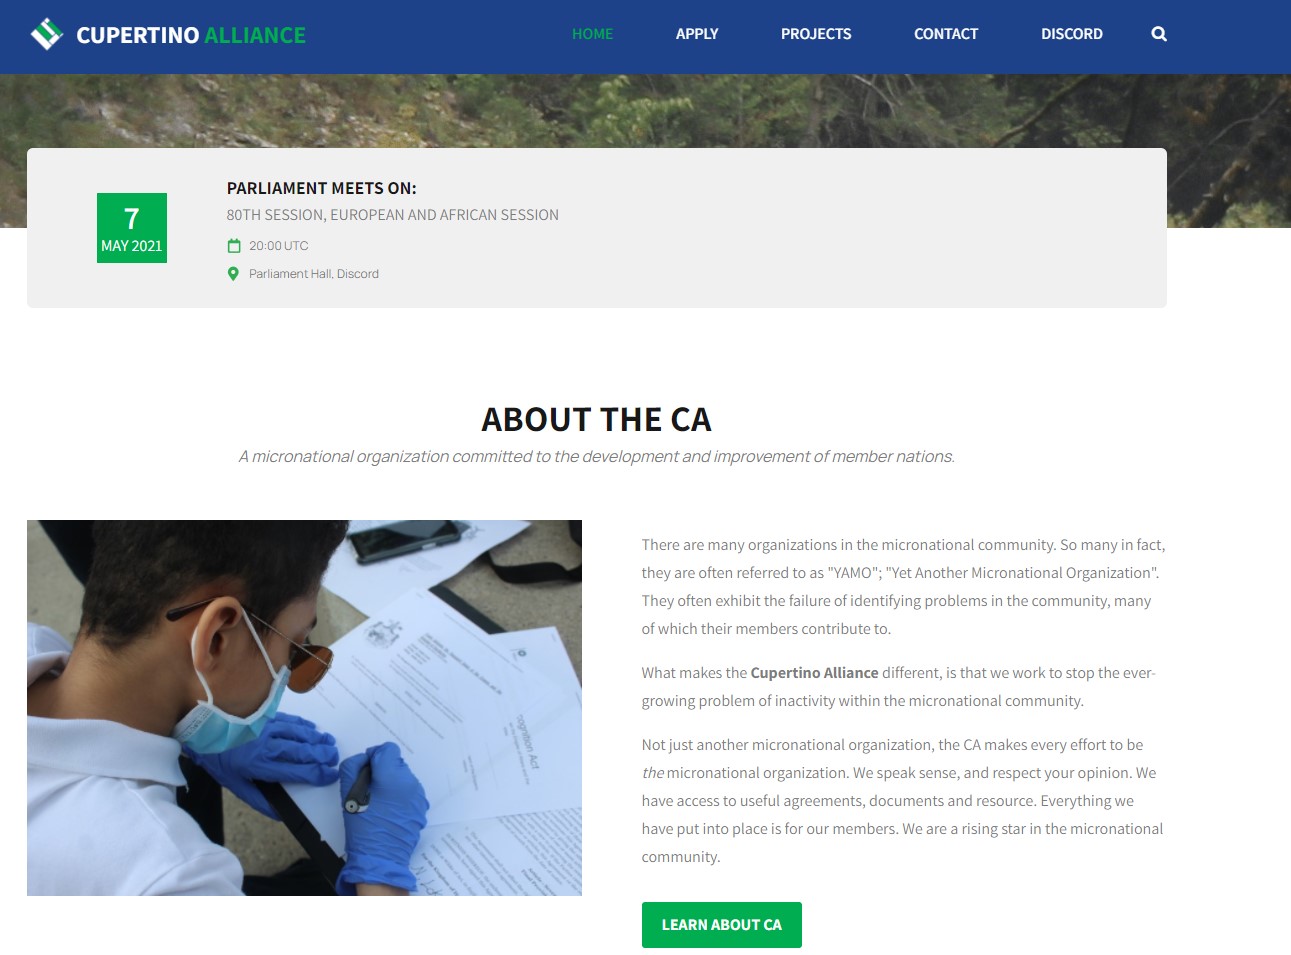Open the photo of person signing documents
1291x955 pixels.
[x=304, y=708]
